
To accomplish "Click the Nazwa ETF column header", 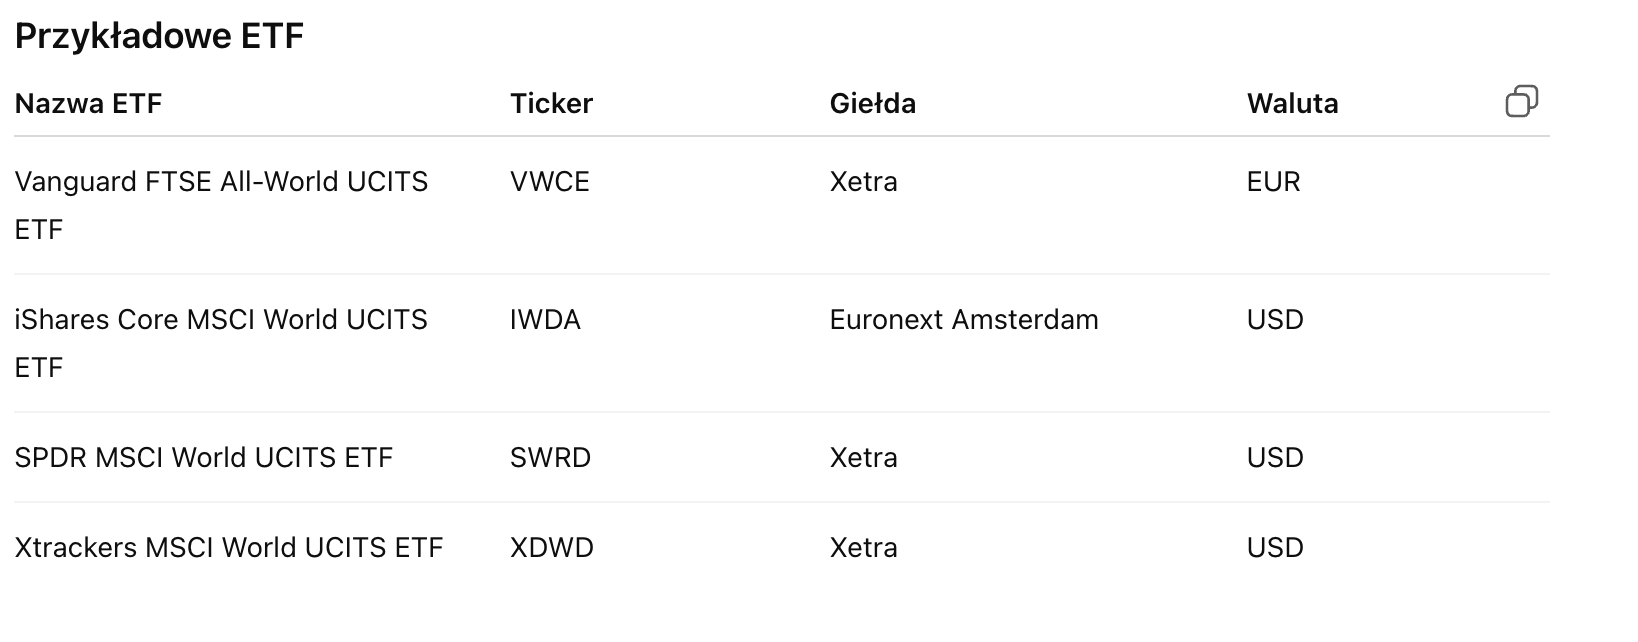I will point(88,104).
